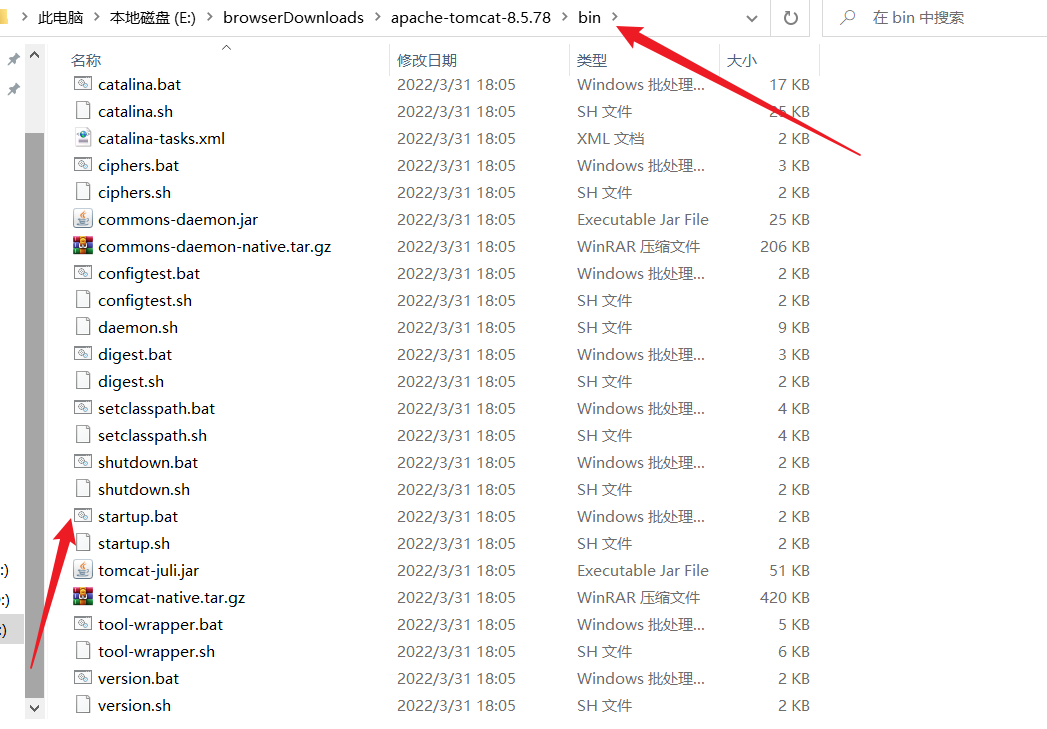Expand the chevron after apache-tomcat-8.5.78 in path
The image size is (1047, 729).
pos(565,17)
